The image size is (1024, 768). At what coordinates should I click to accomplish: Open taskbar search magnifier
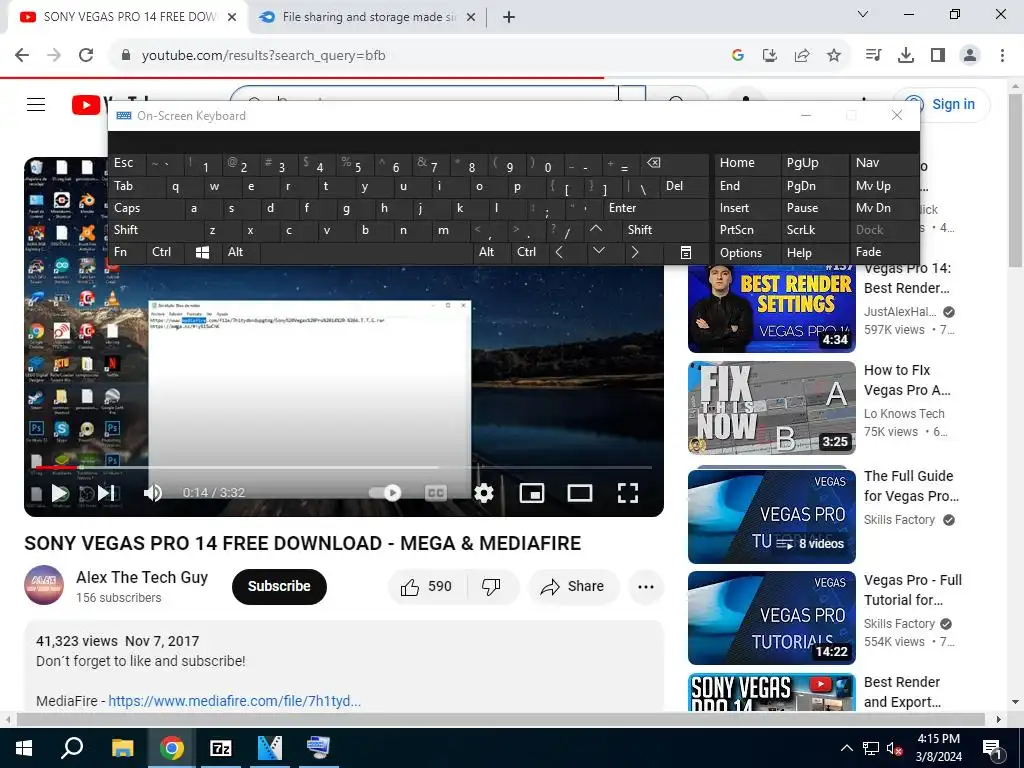pos(72,748)
